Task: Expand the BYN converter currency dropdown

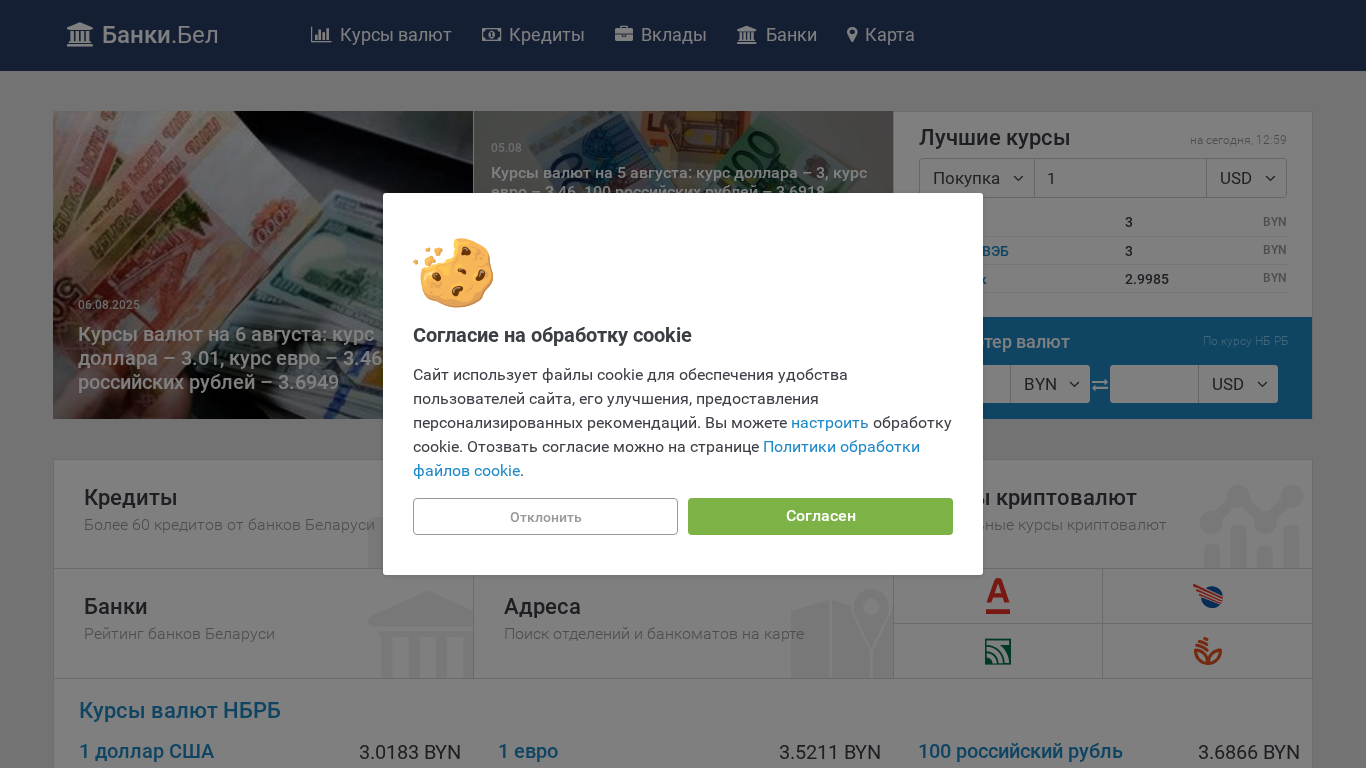Action: point(1050,384)
